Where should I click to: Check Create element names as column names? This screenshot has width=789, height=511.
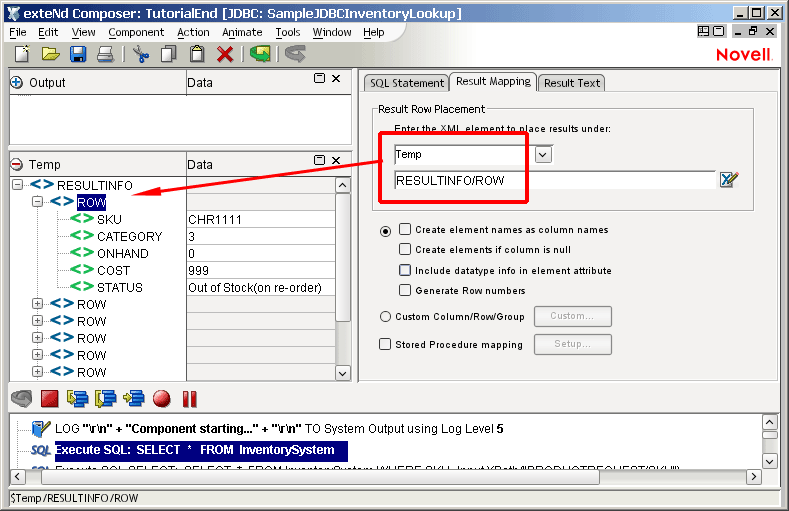click(x=405, y=229)
